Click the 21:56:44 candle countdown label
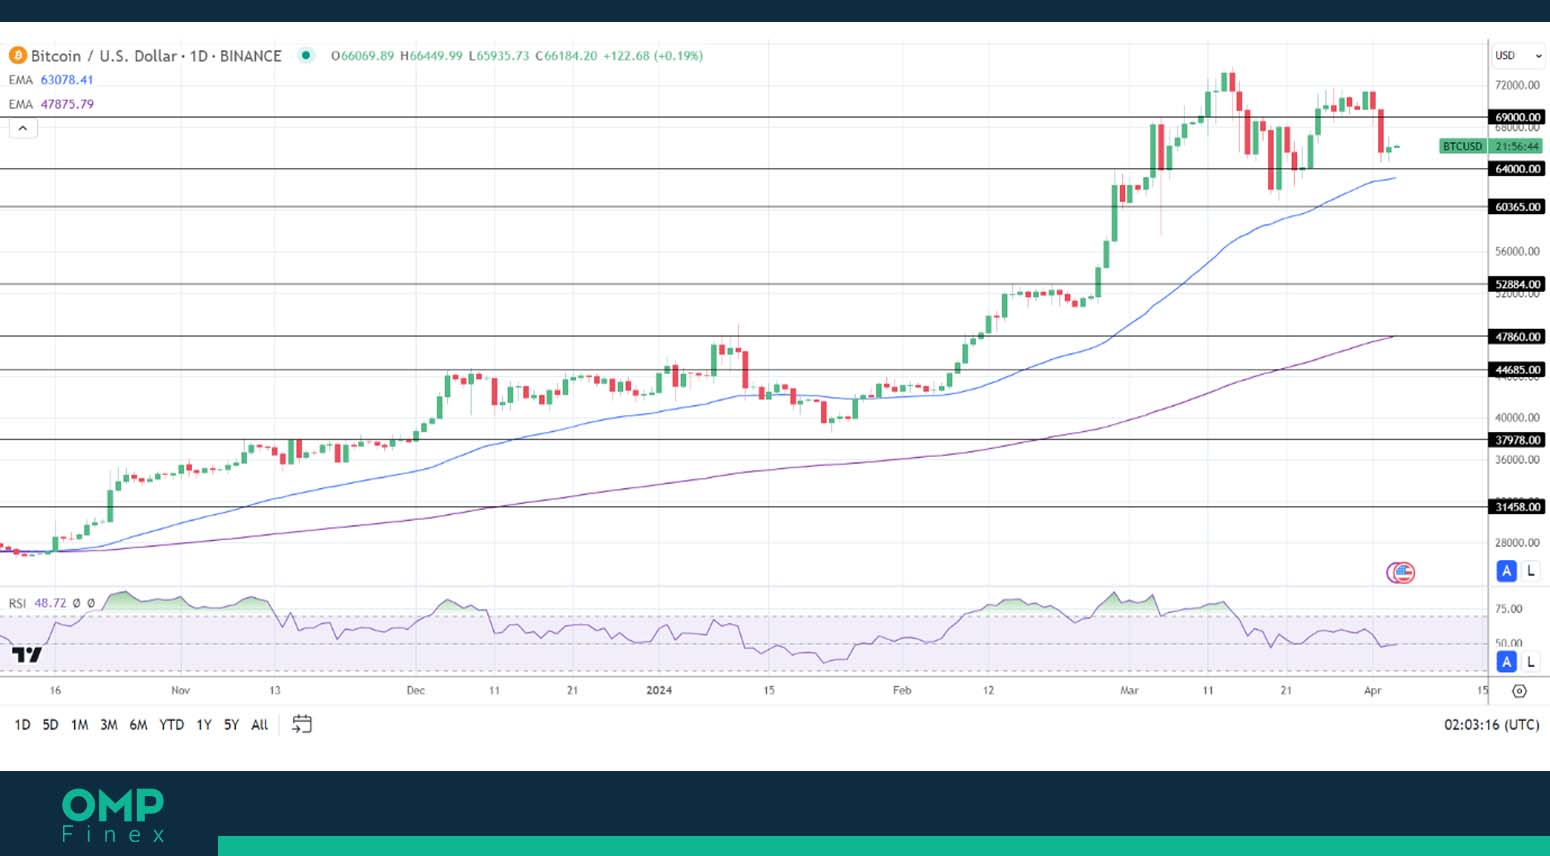 (1517, 146)
